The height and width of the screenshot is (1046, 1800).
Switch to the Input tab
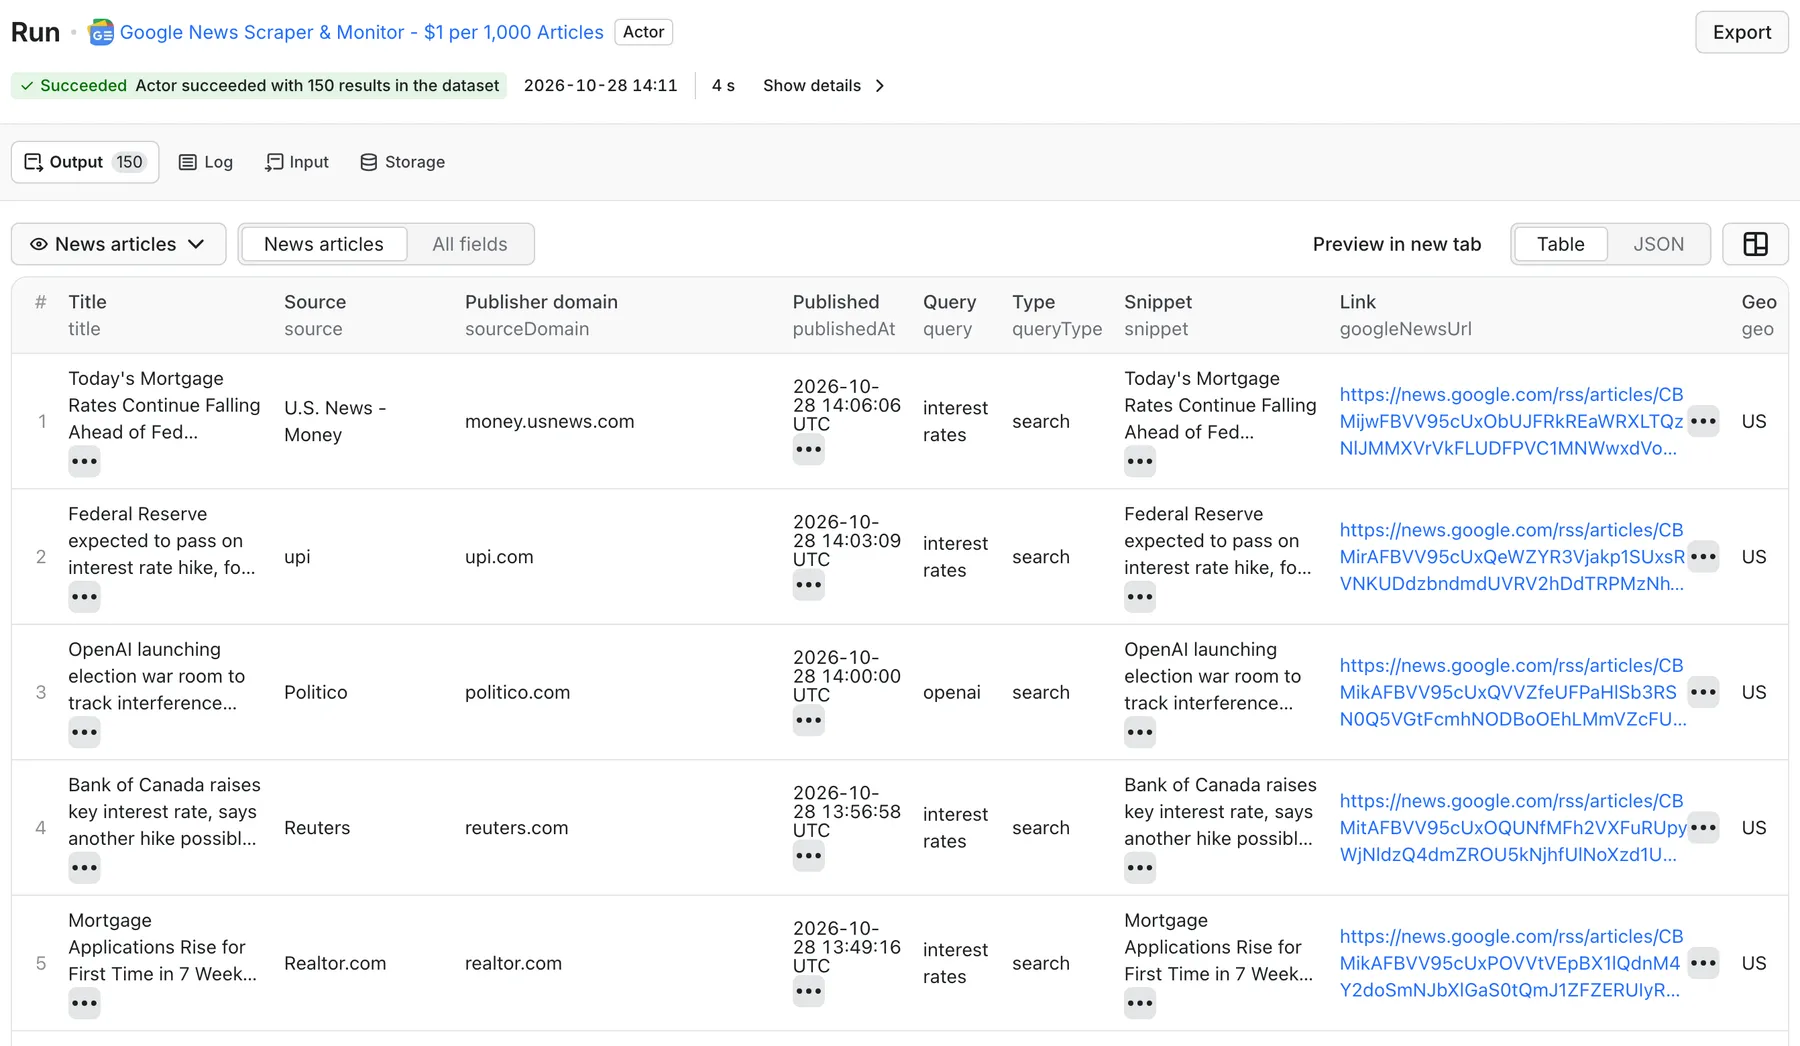click(x=297, y=162)
